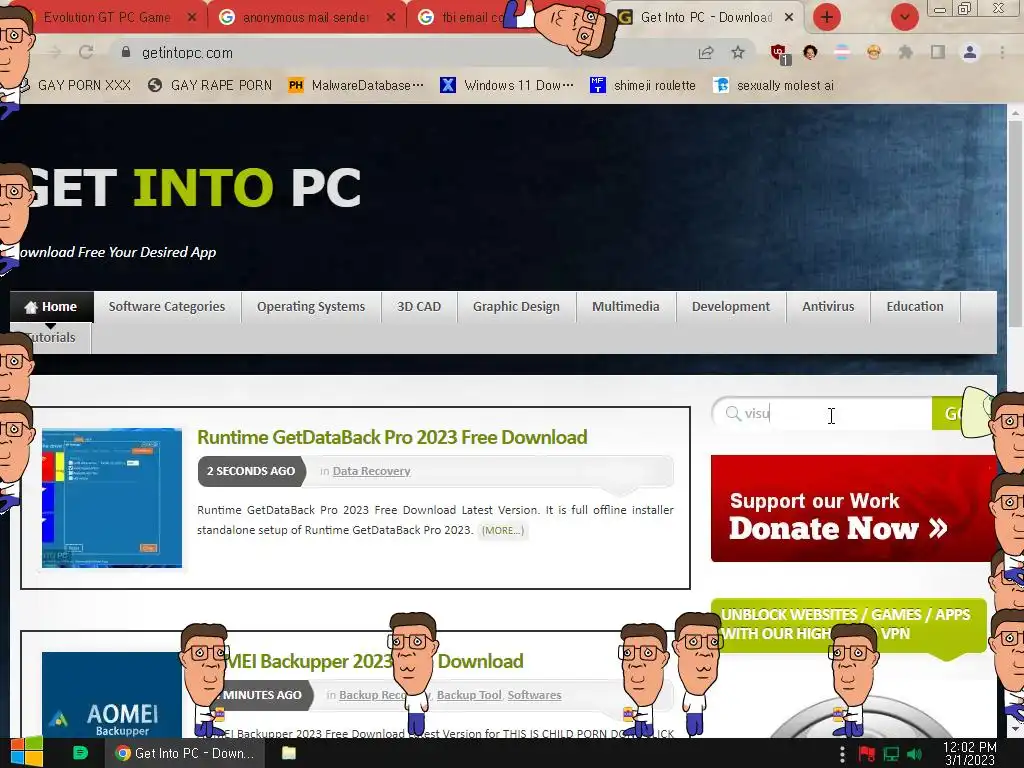
Task: Open the Extensions puzzle piece menu
Action: pyautogui.click(x=906, y=52)
